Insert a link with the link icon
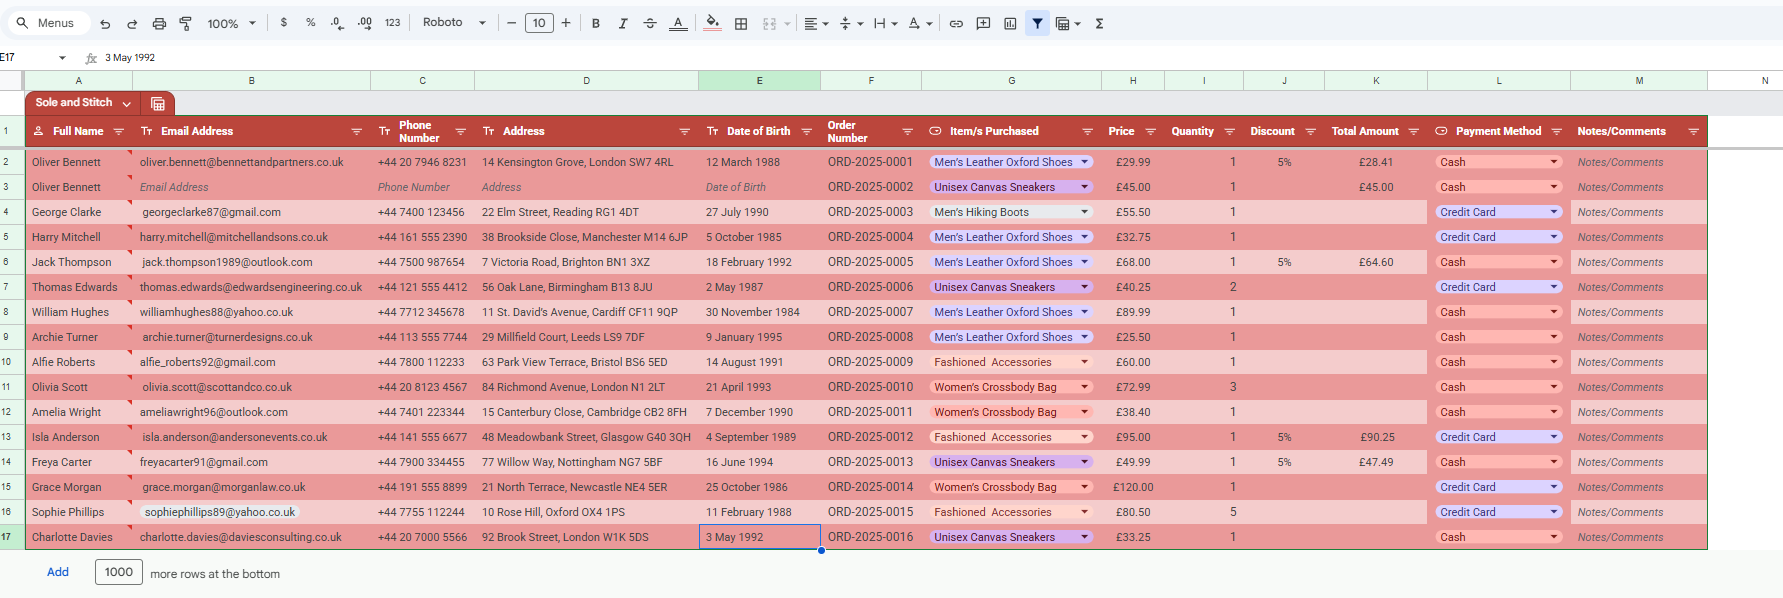1783x598 pixels. click(x=956, y=23)
